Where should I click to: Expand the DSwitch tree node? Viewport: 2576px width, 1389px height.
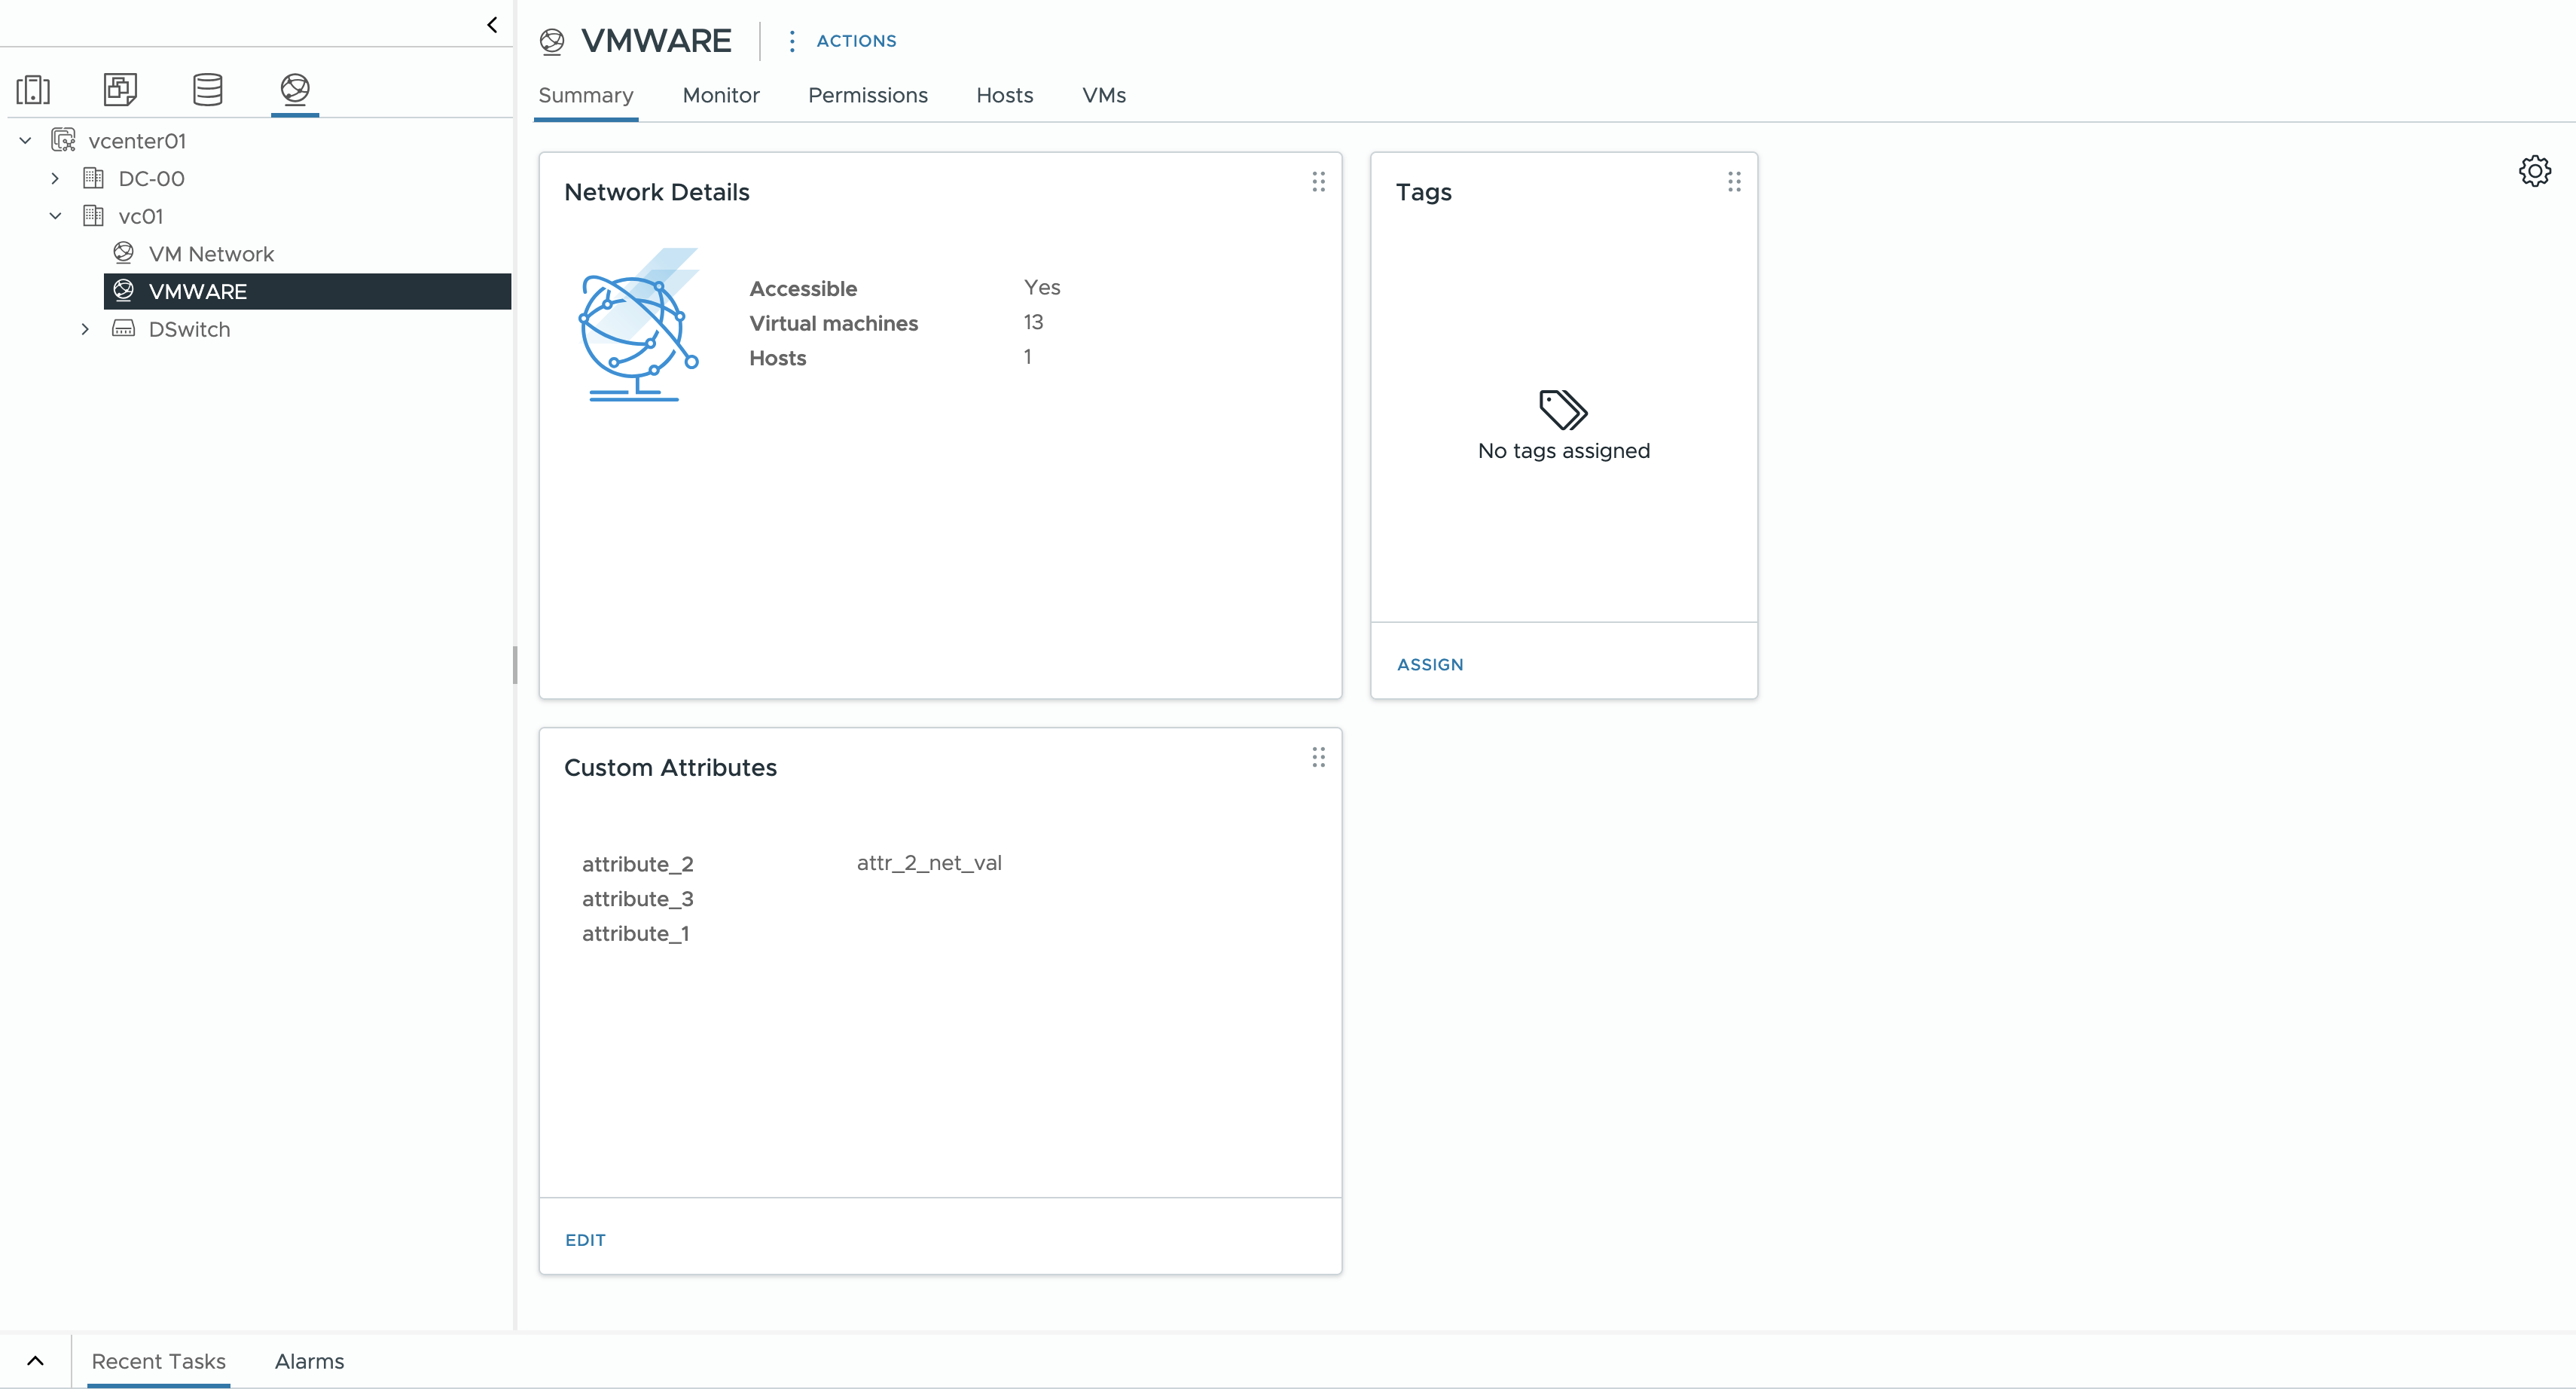86,329
